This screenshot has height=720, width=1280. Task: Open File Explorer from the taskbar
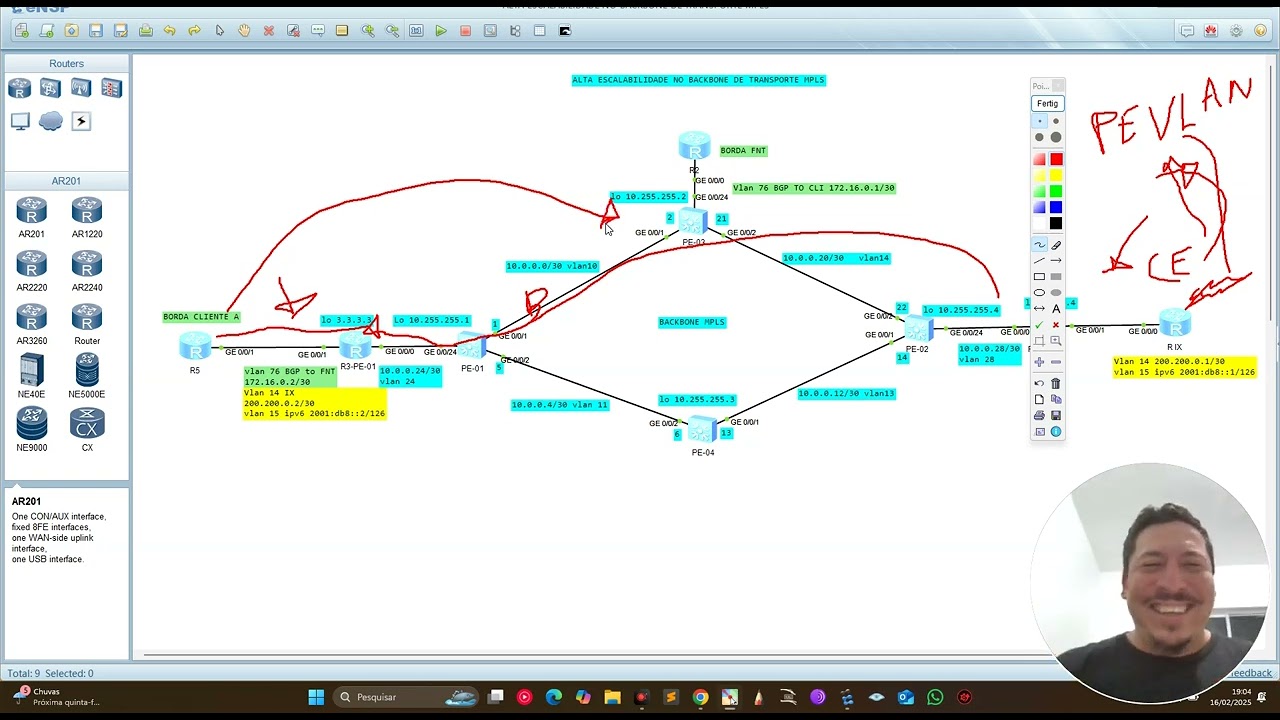[612, 697]
